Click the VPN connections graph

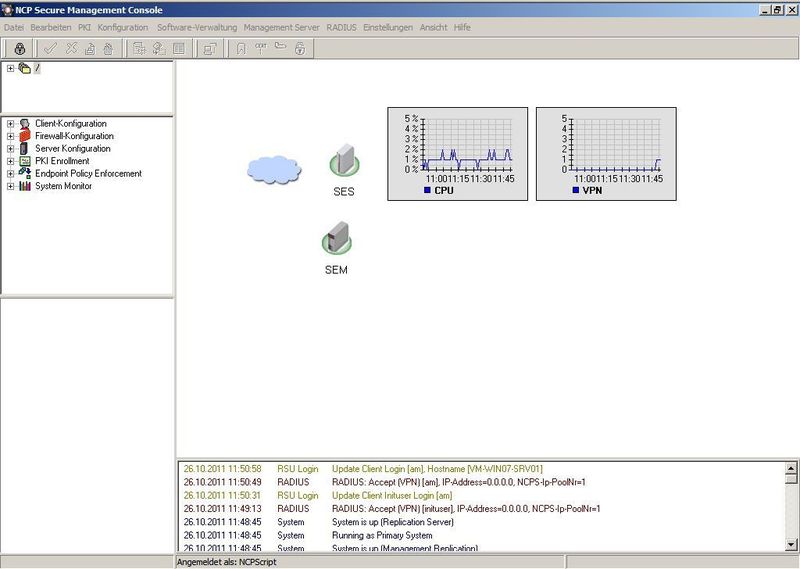(x=606, y=154)
